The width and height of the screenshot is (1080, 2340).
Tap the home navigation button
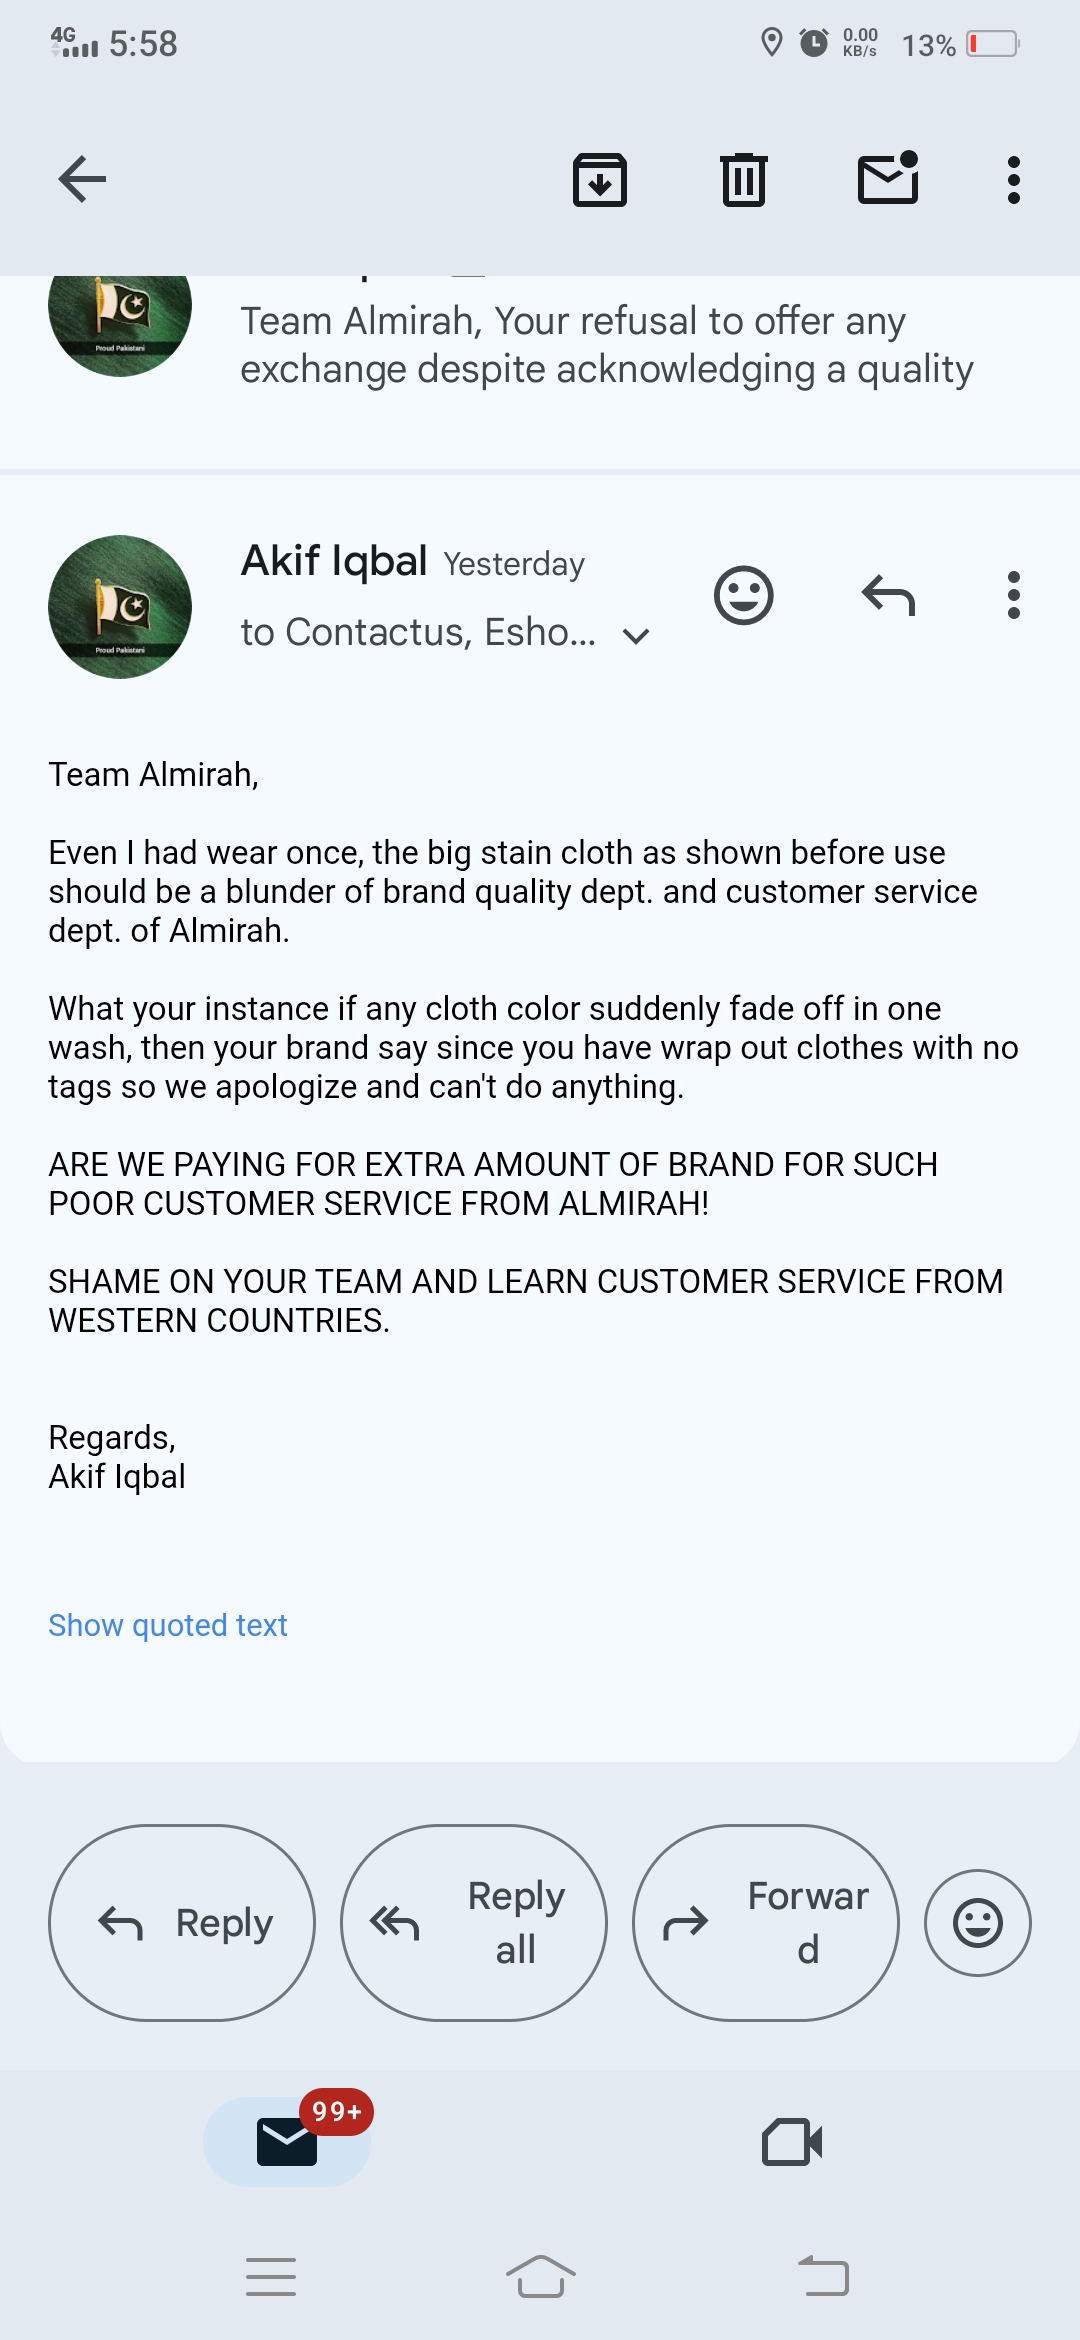tap(541, 2277)
